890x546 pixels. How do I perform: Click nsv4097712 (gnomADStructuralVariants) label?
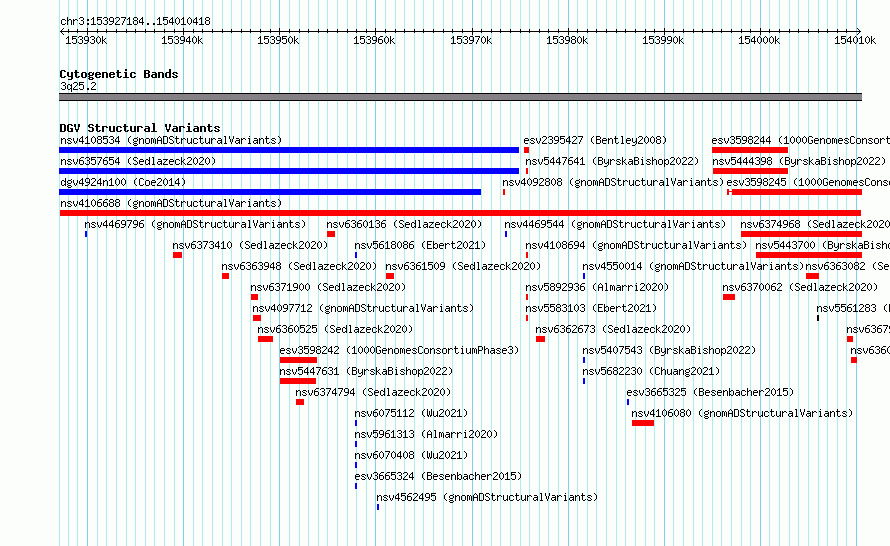363,308
